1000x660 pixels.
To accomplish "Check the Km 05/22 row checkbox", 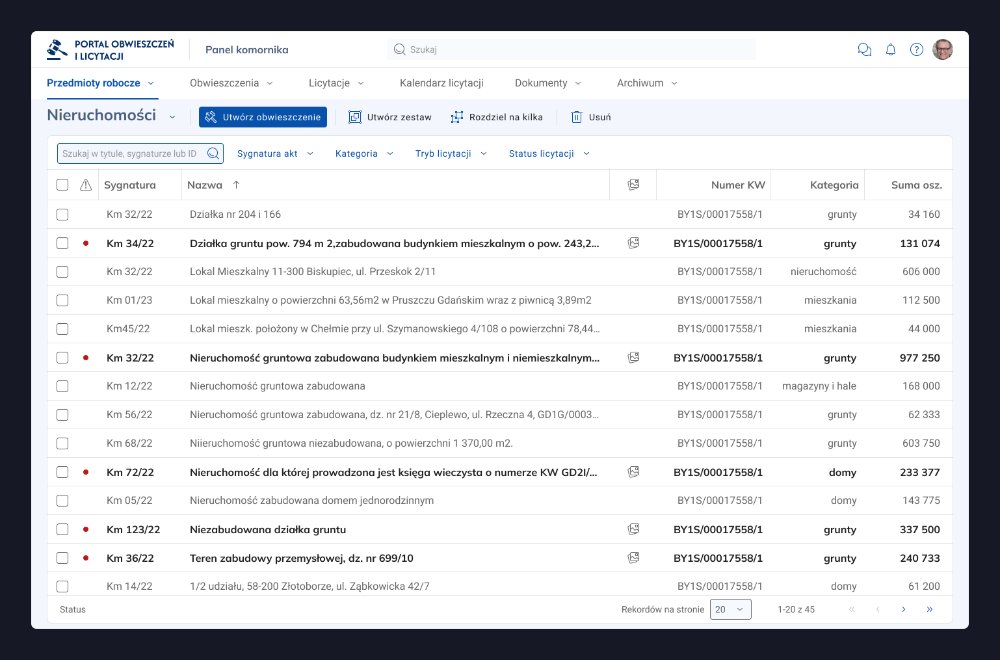I will coord(62,501).
